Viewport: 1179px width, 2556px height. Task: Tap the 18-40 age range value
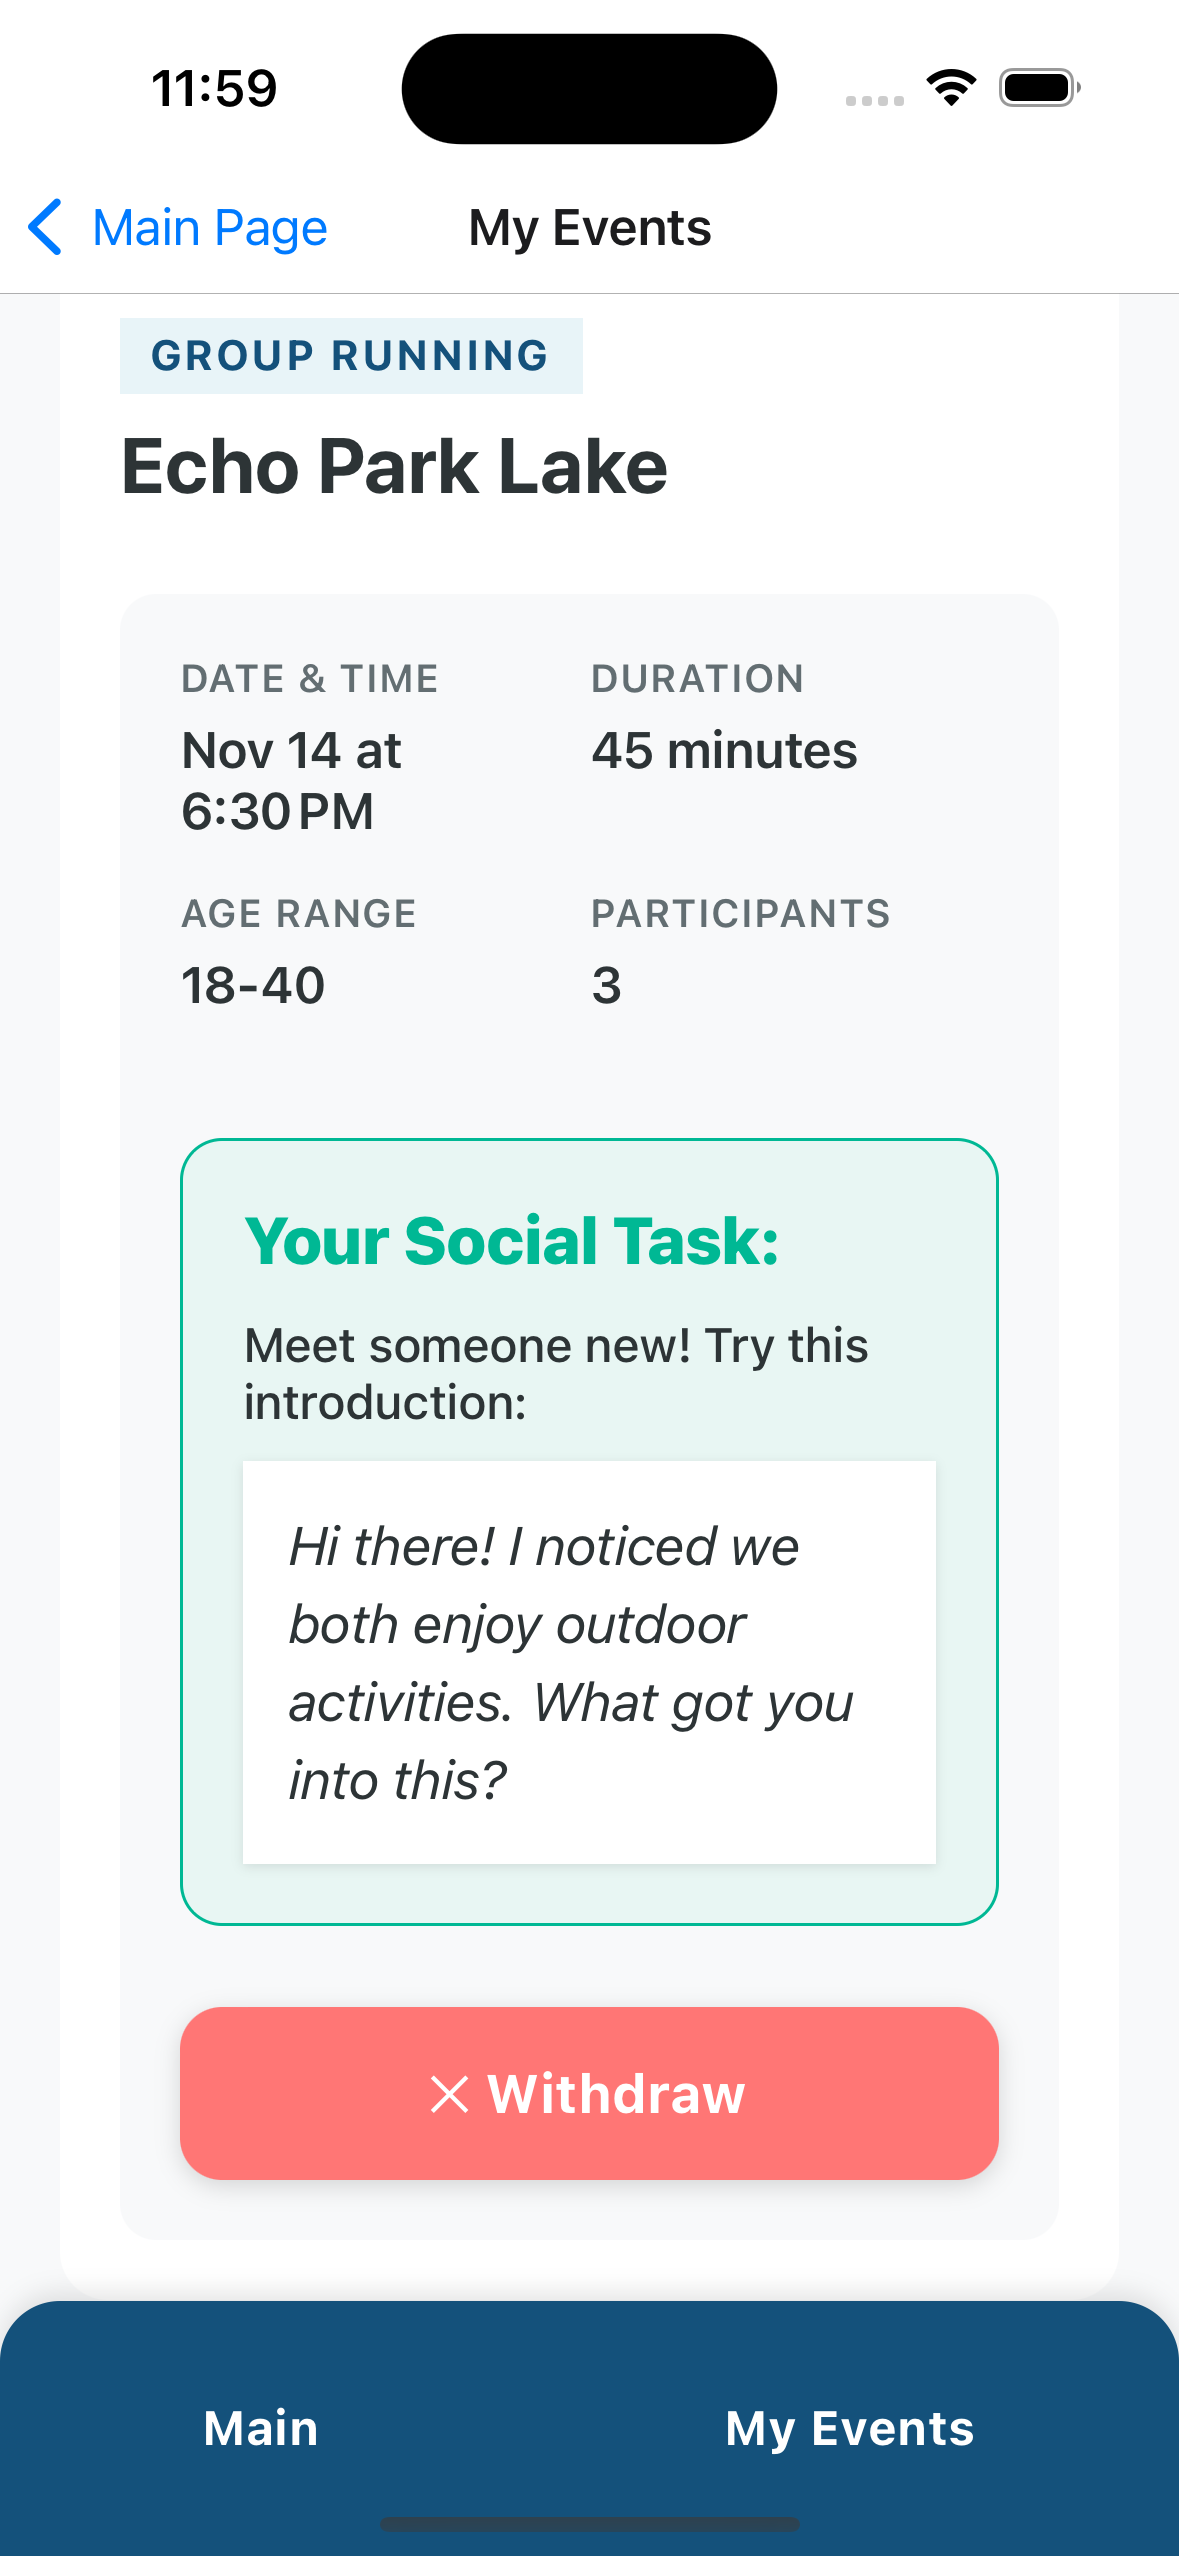tap(253, 986)
